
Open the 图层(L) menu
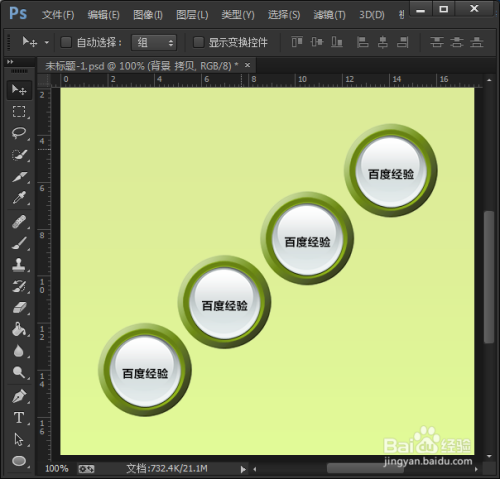[x=192, y=15]
